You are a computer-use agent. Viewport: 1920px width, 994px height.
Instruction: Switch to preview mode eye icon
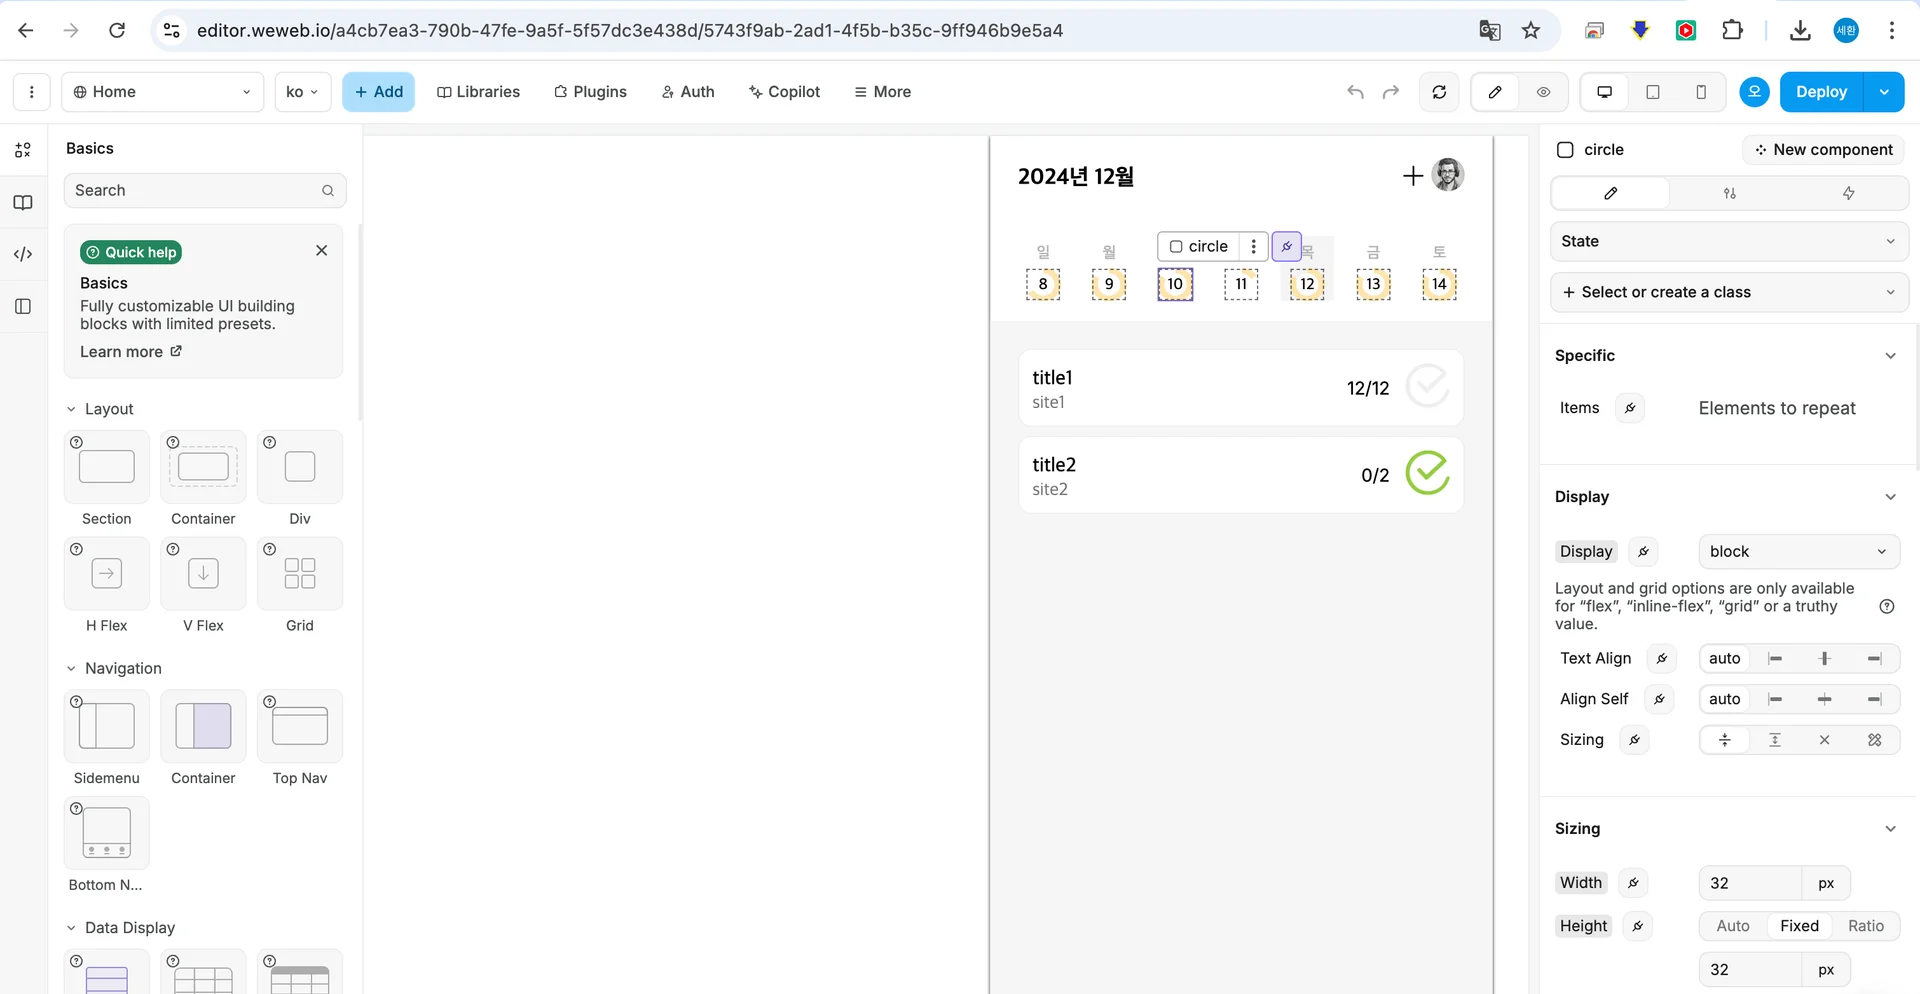point(1543,92)
